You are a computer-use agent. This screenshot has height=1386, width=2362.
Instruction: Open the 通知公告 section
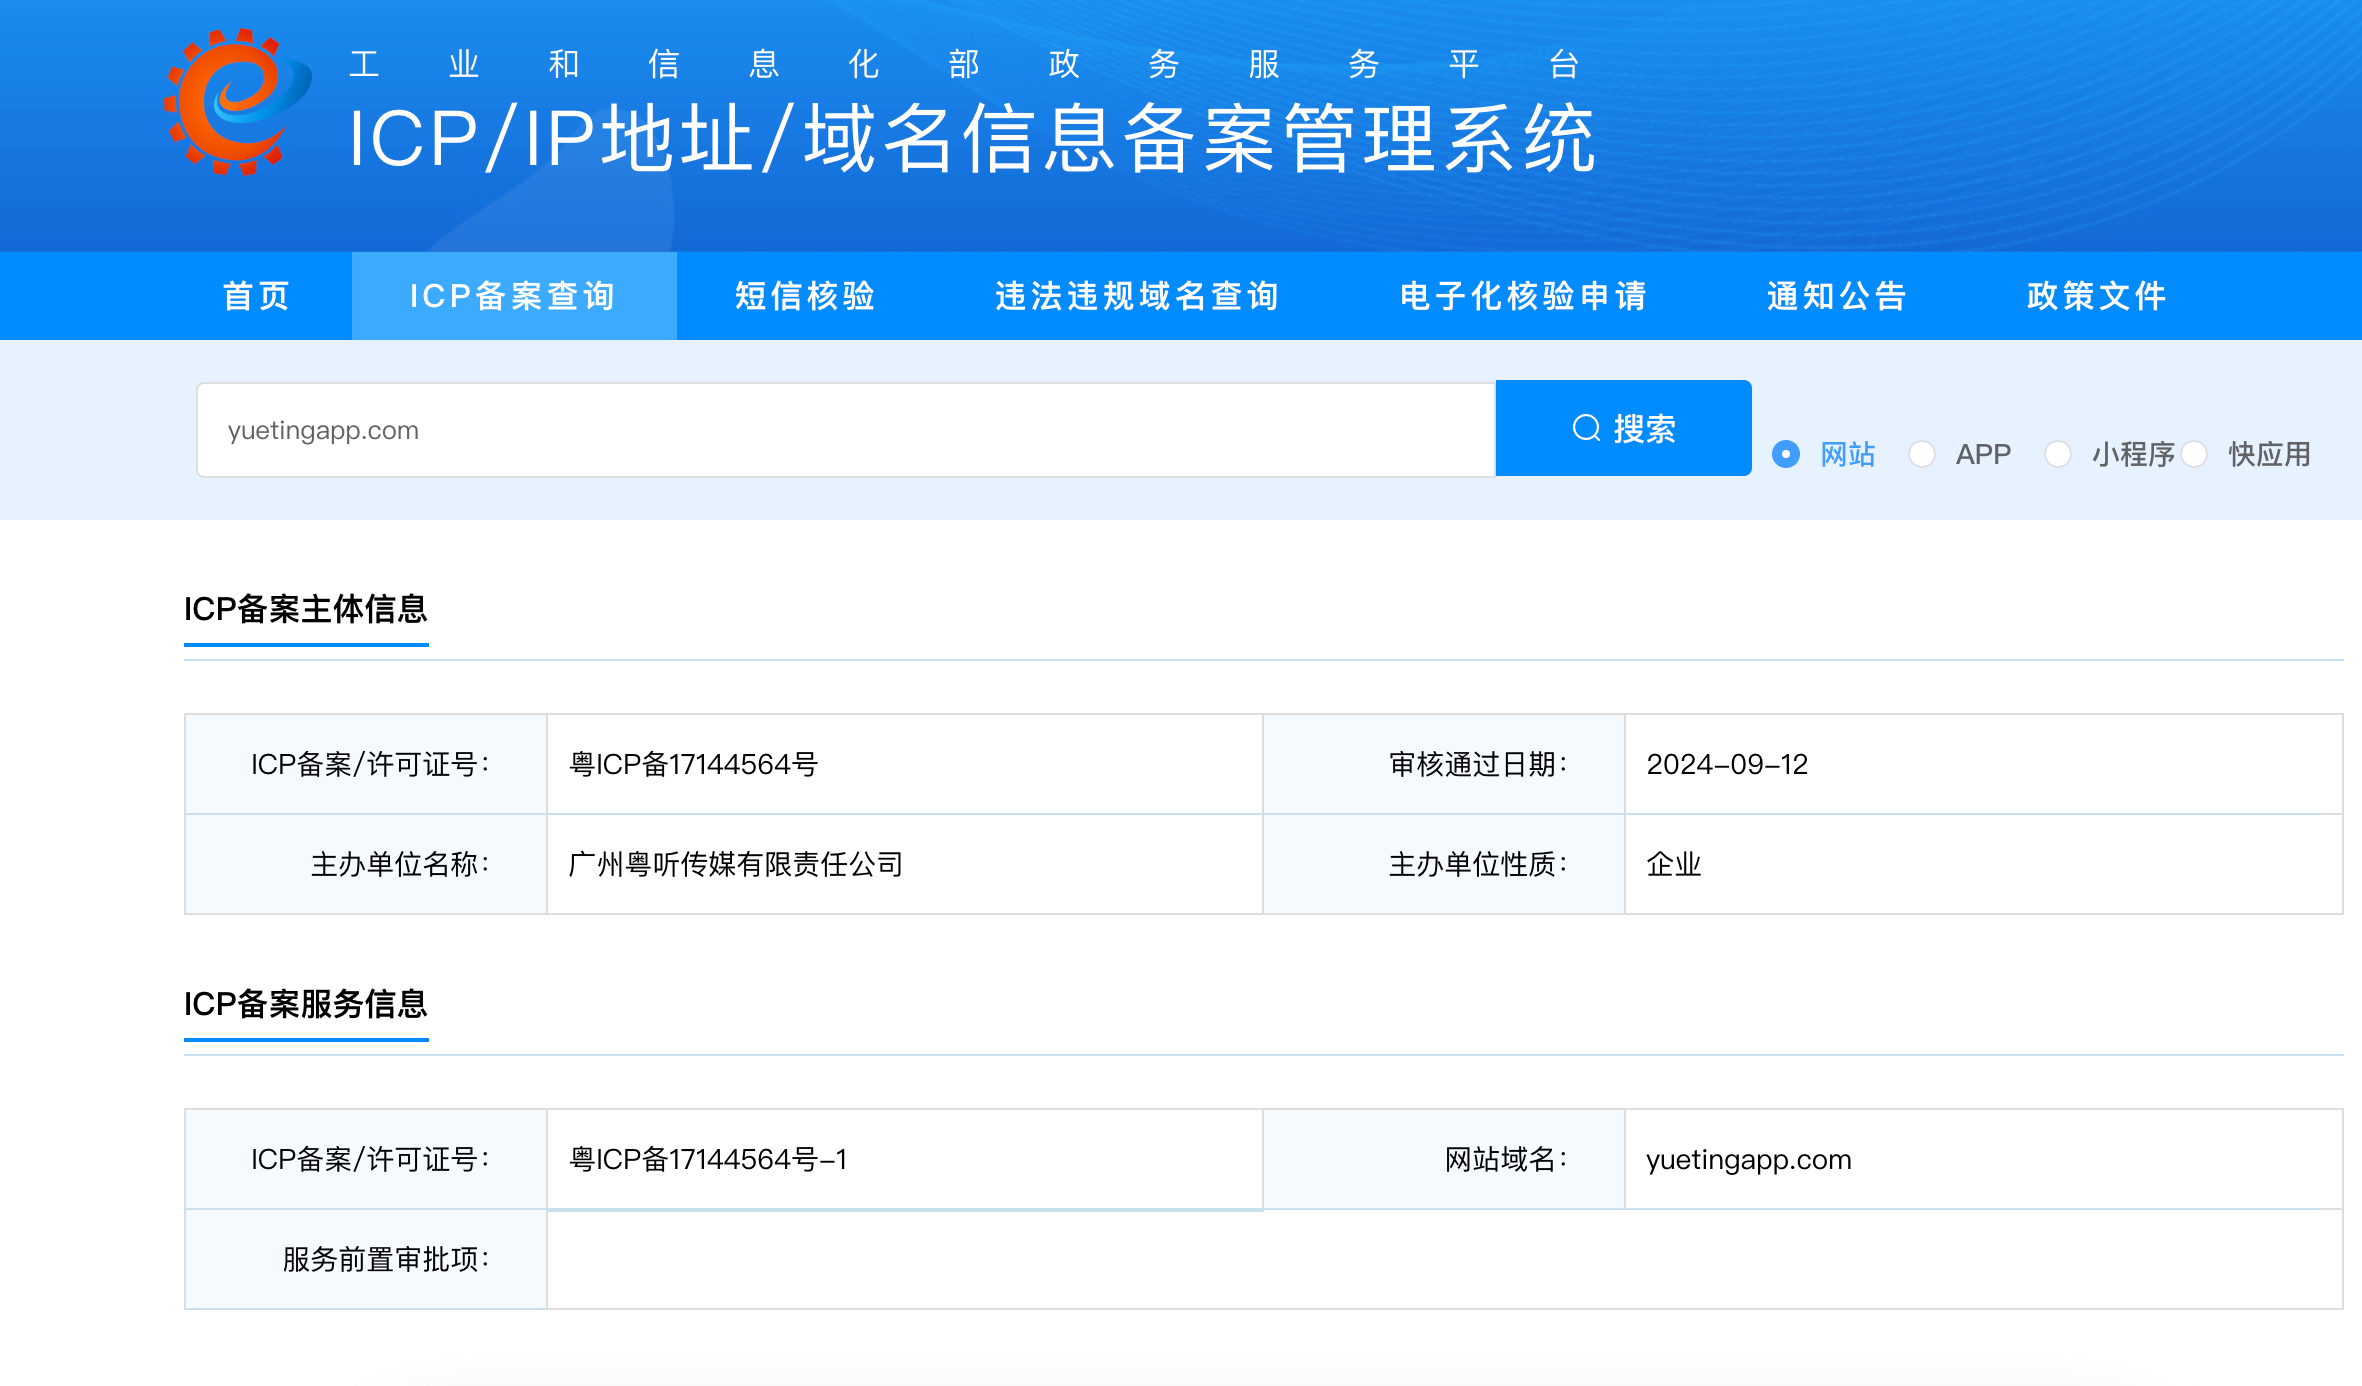(1837, 296)
